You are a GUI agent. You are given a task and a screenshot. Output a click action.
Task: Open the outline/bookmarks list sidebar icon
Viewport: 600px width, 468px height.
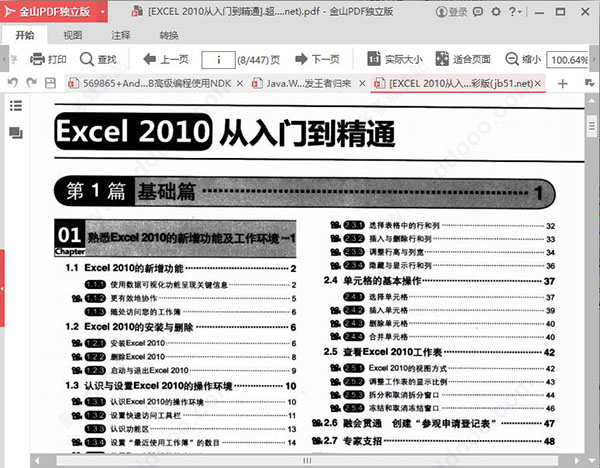tap(16, 105)
